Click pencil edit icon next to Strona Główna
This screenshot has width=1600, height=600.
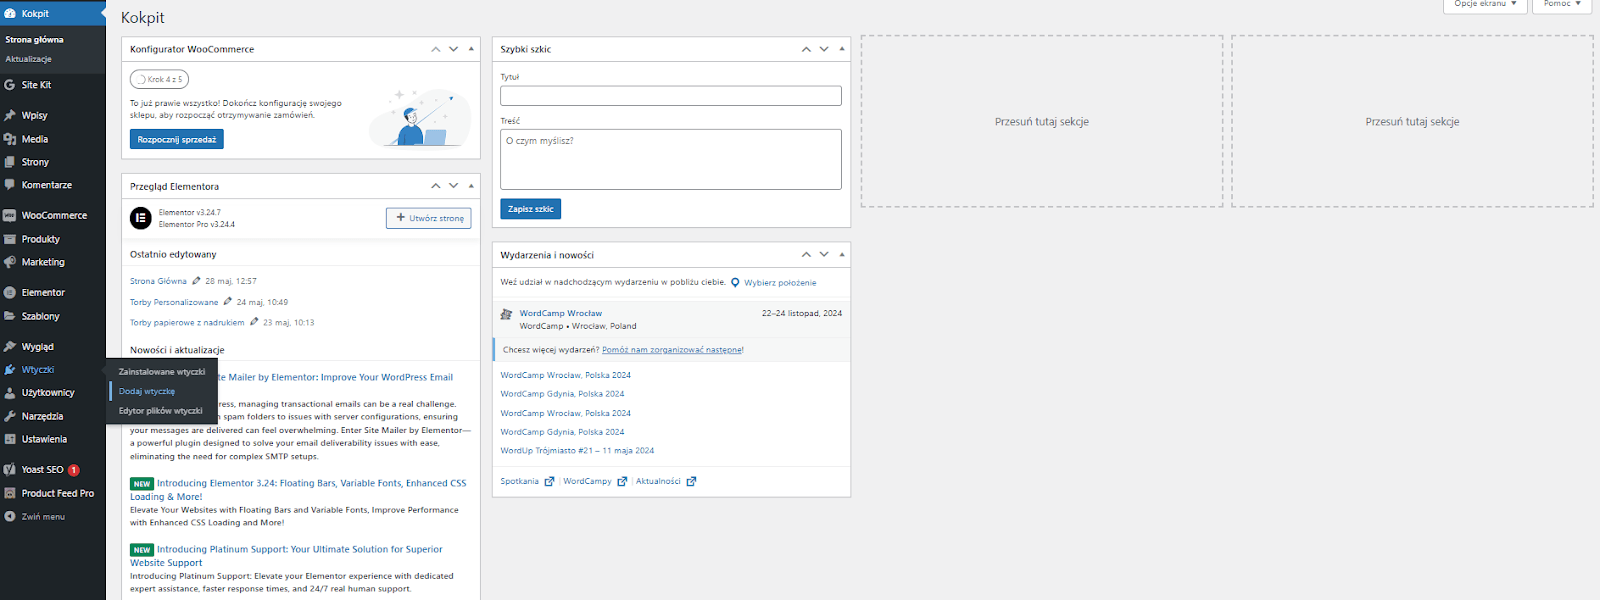(x=196, y=281)
